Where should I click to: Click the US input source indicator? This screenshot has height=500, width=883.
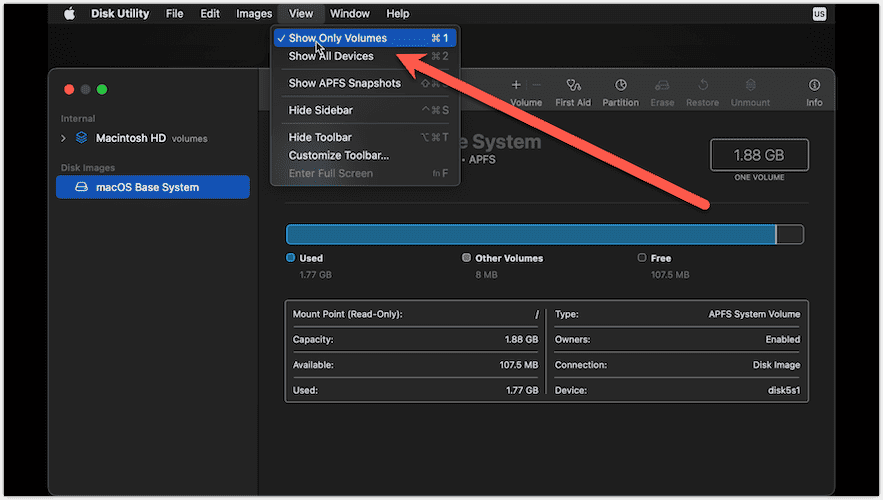click(819, 14)
